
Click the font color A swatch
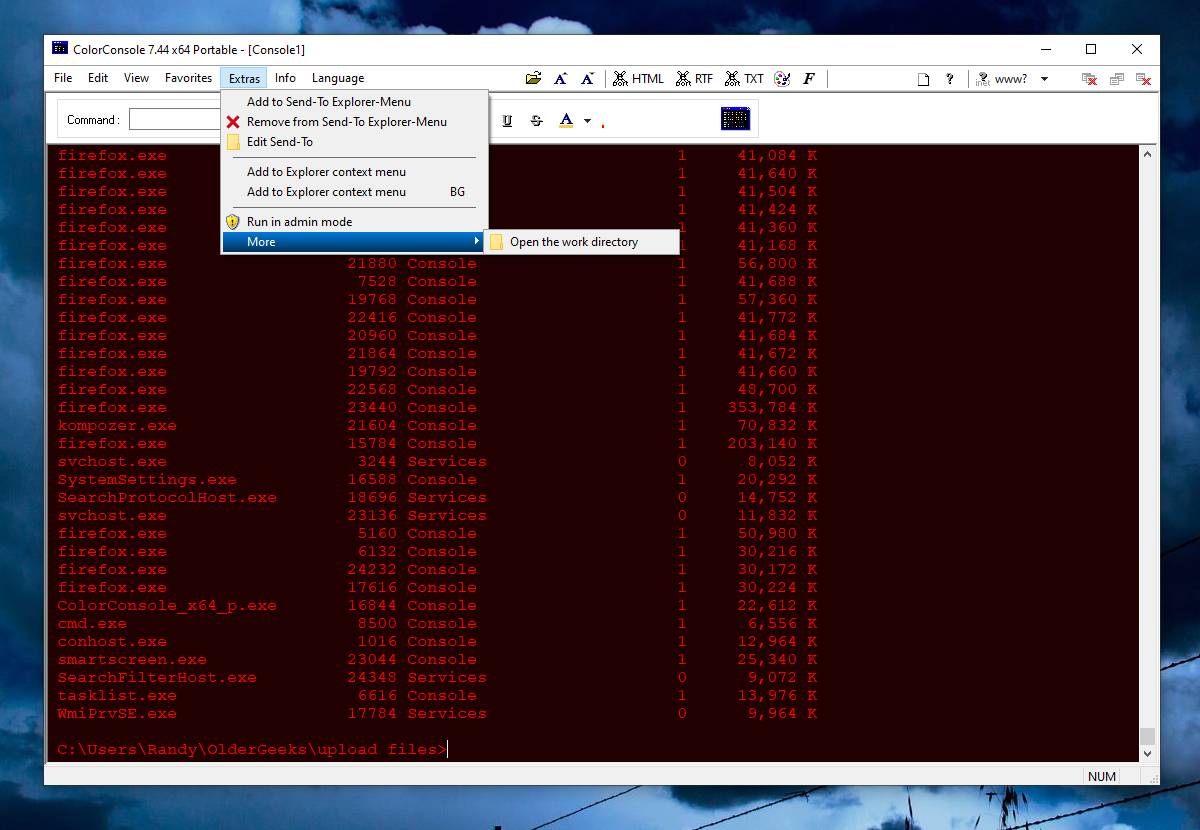pyautogui.click(x=566, y=120)
